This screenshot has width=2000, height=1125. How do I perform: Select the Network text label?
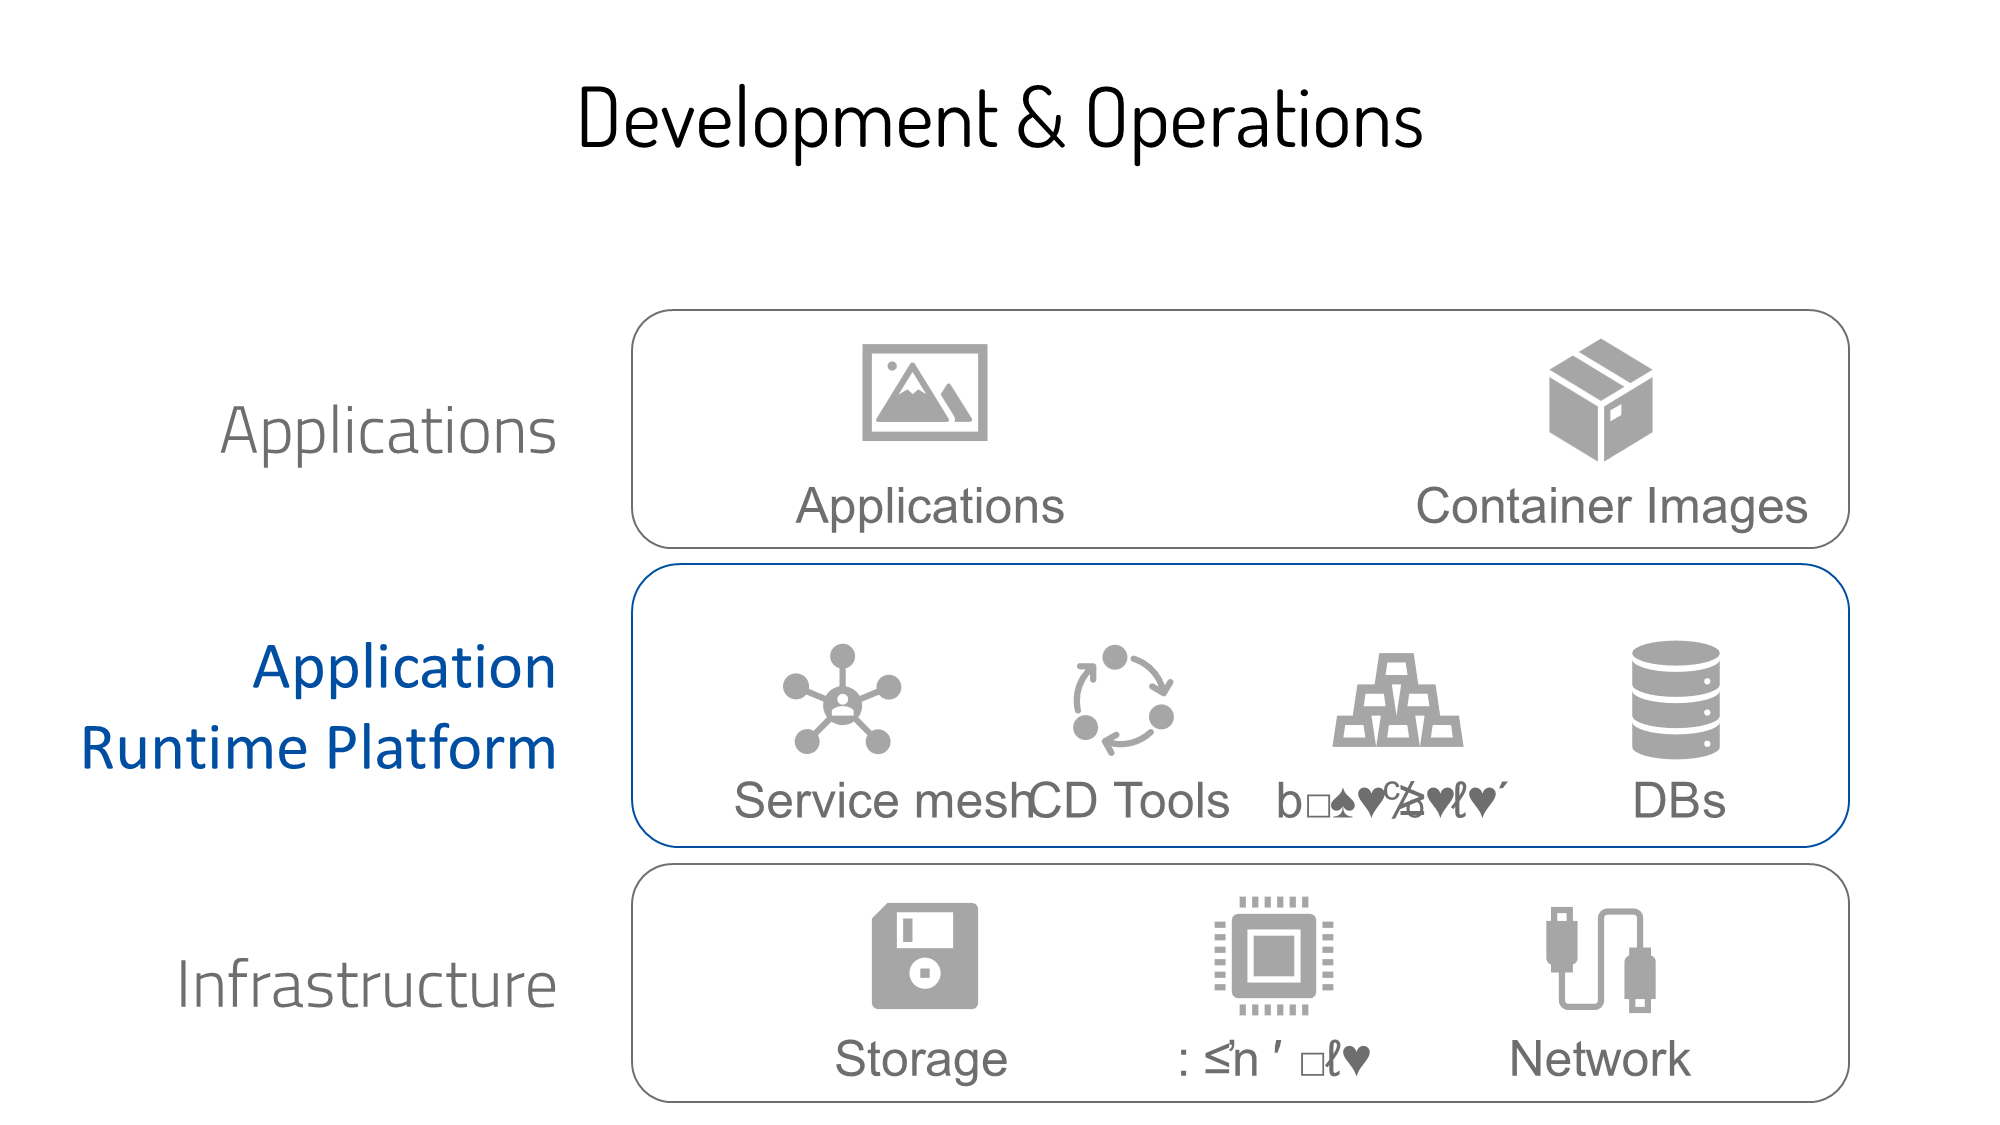point(1599,1059)
